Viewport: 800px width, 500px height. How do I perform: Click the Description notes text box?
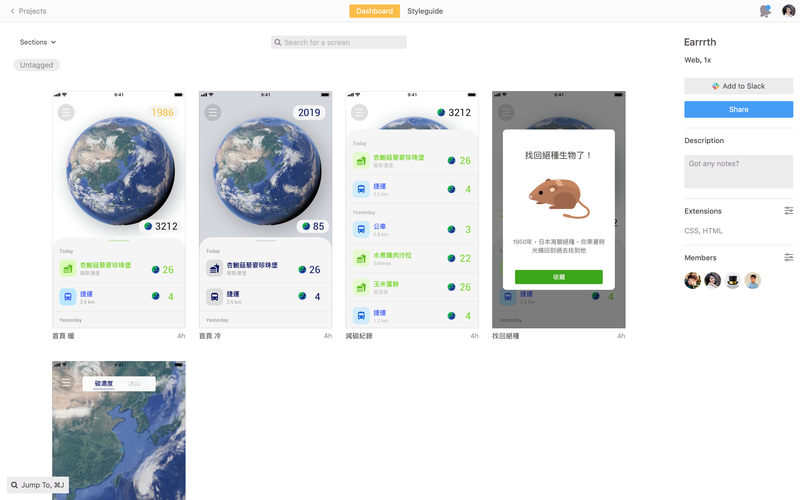pos(738,171)
